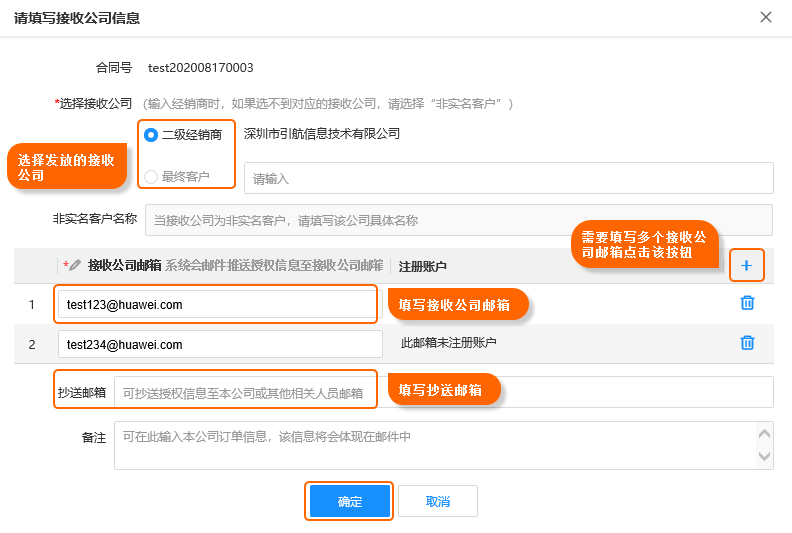The height and width of the screenshot is (533, 792).
Task: Click the 请输入 company input field
Action: 509,178
